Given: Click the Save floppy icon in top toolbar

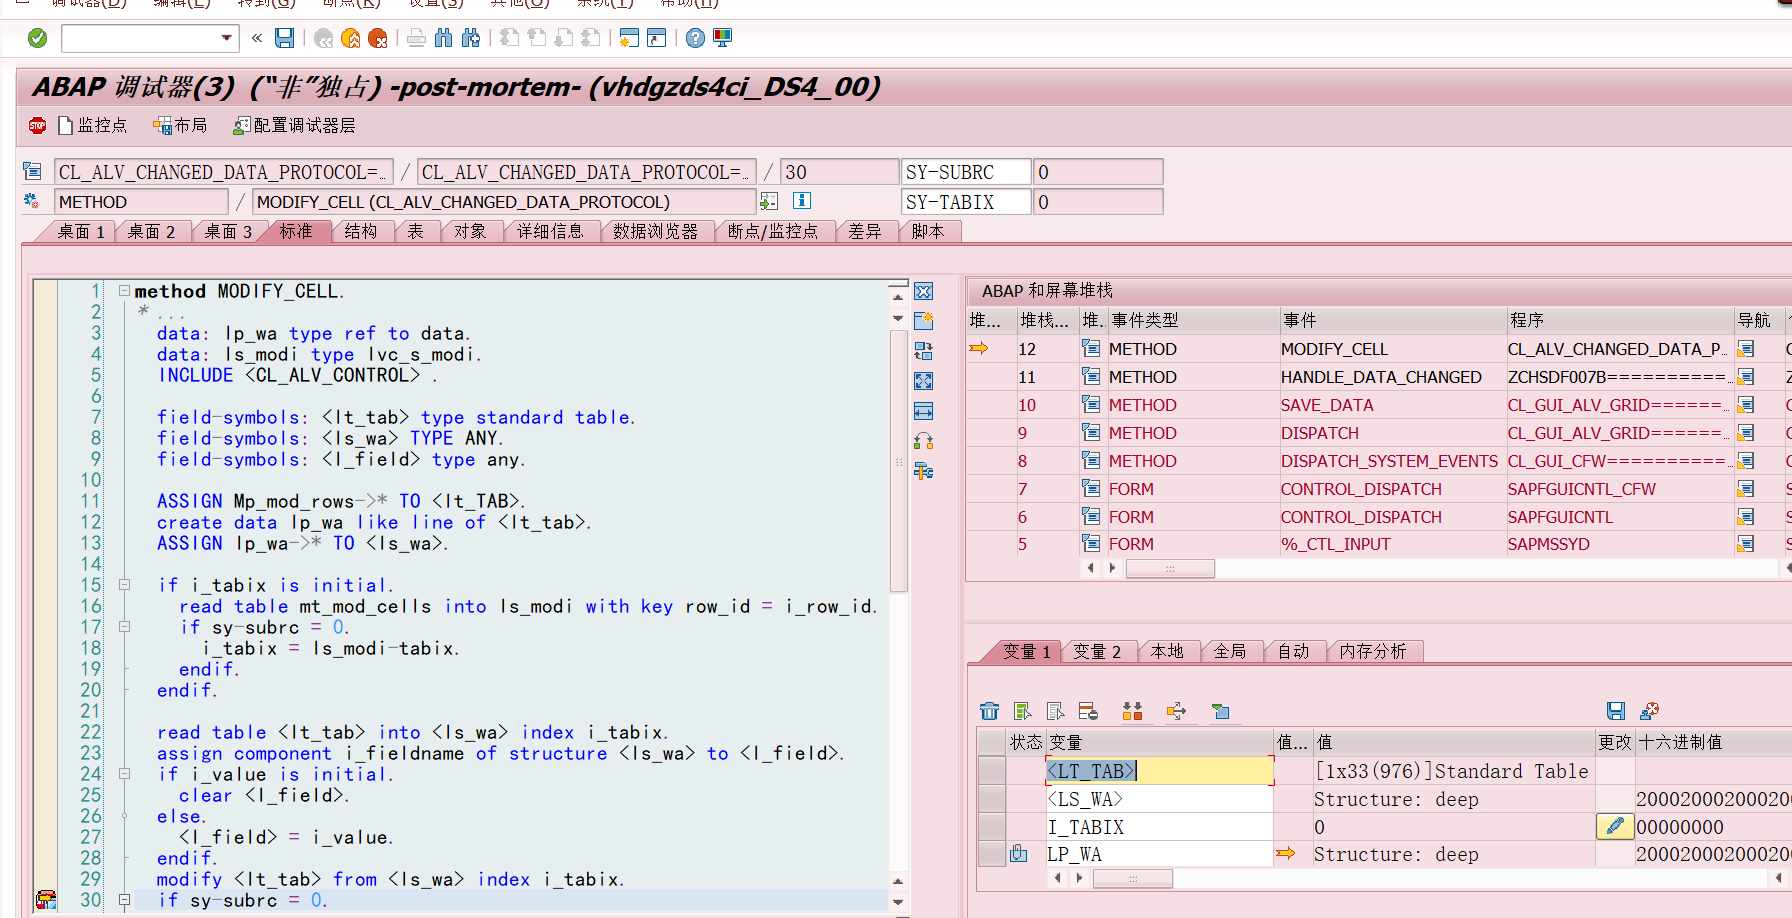Looking at the screenshot, I should [285, 38].
